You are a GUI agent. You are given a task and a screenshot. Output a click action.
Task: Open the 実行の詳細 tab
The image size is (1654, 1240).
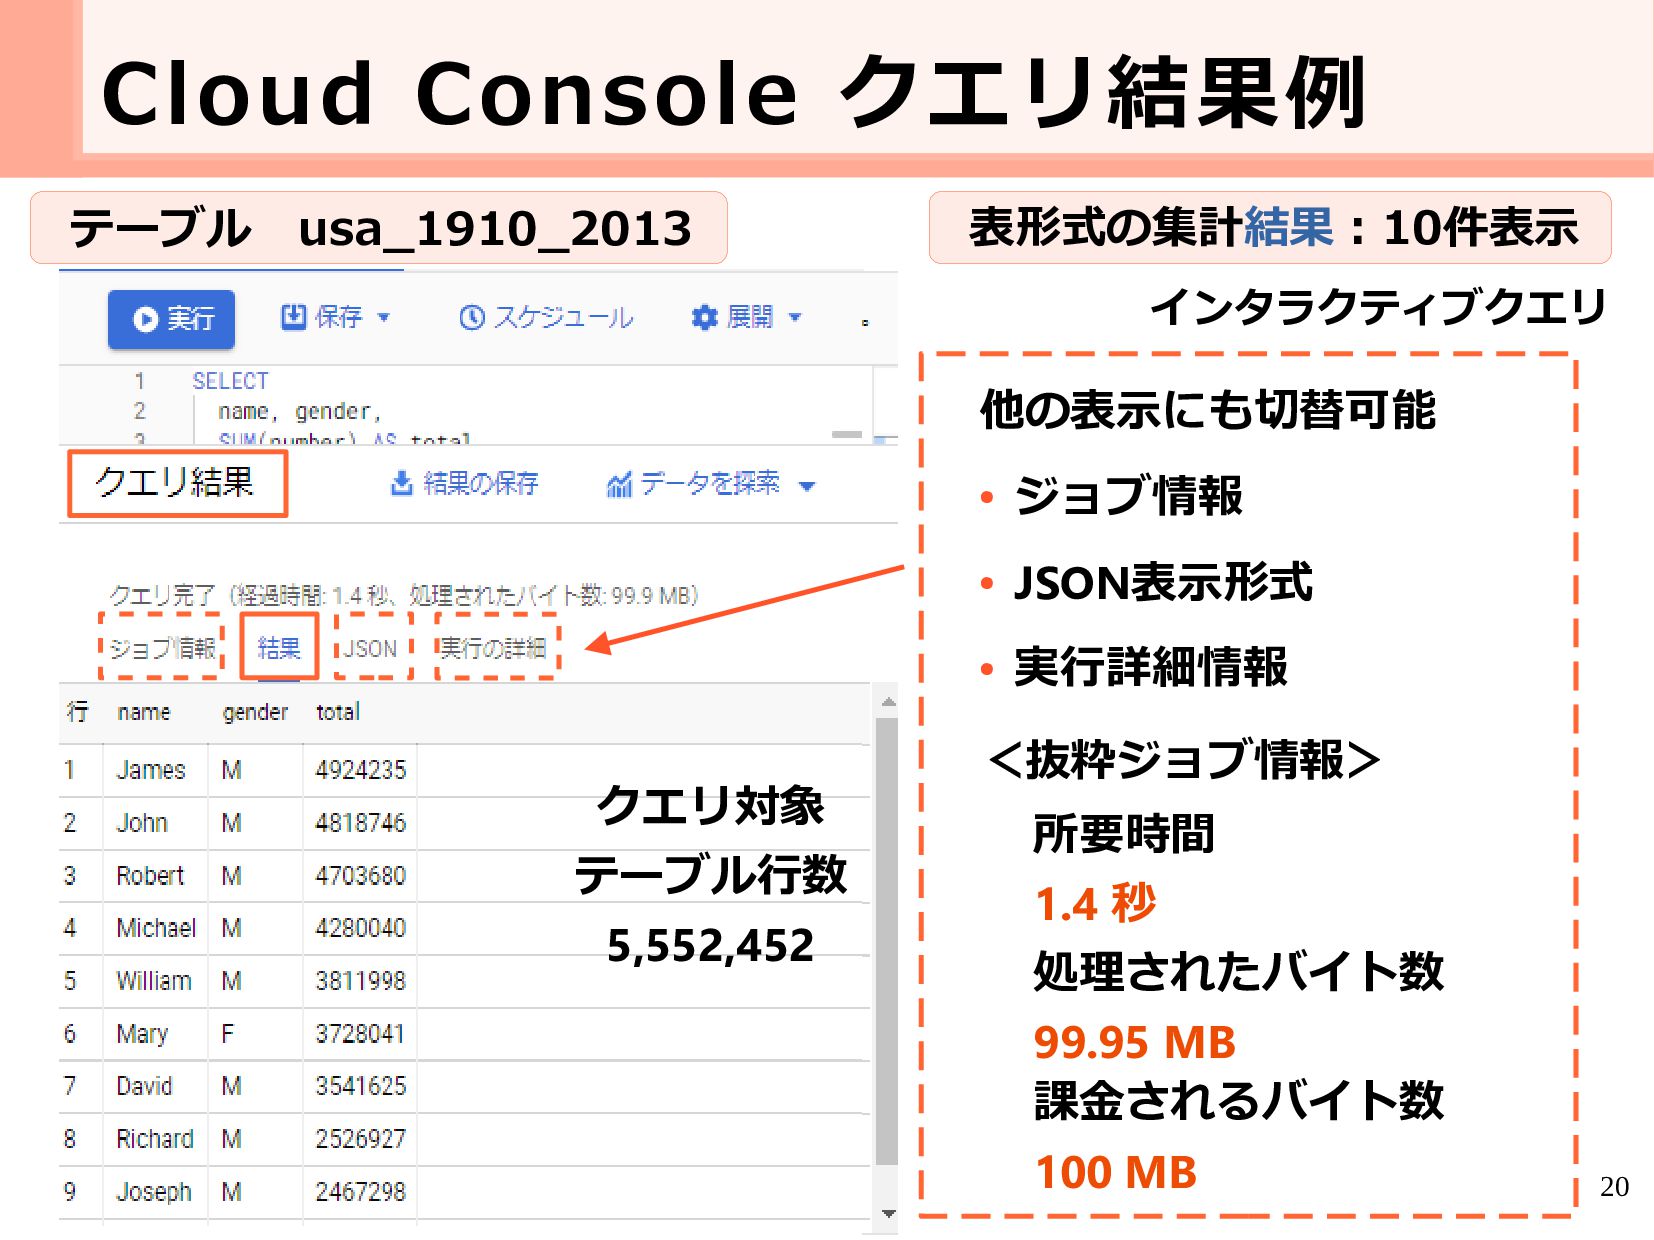[x=494, y=648]
